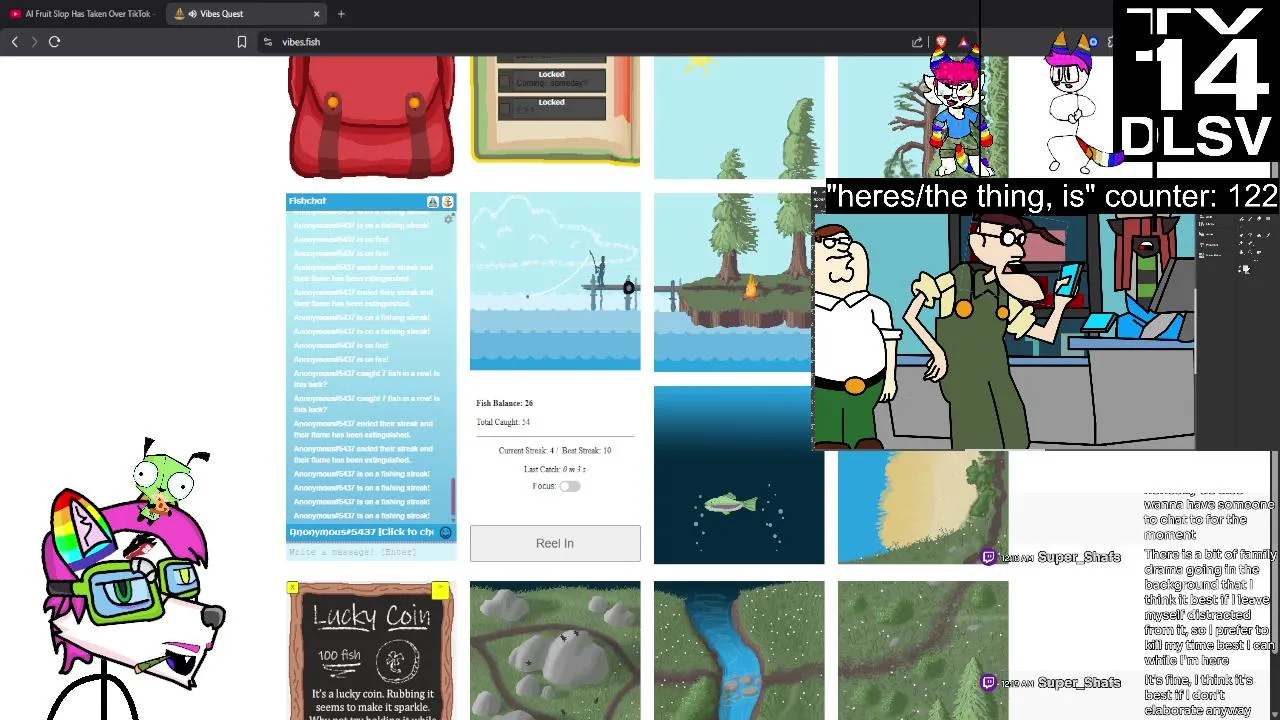Viewport: 1280px width, 720px height.
Task: Click the blue river map tile
Action: tap(739, 650)
